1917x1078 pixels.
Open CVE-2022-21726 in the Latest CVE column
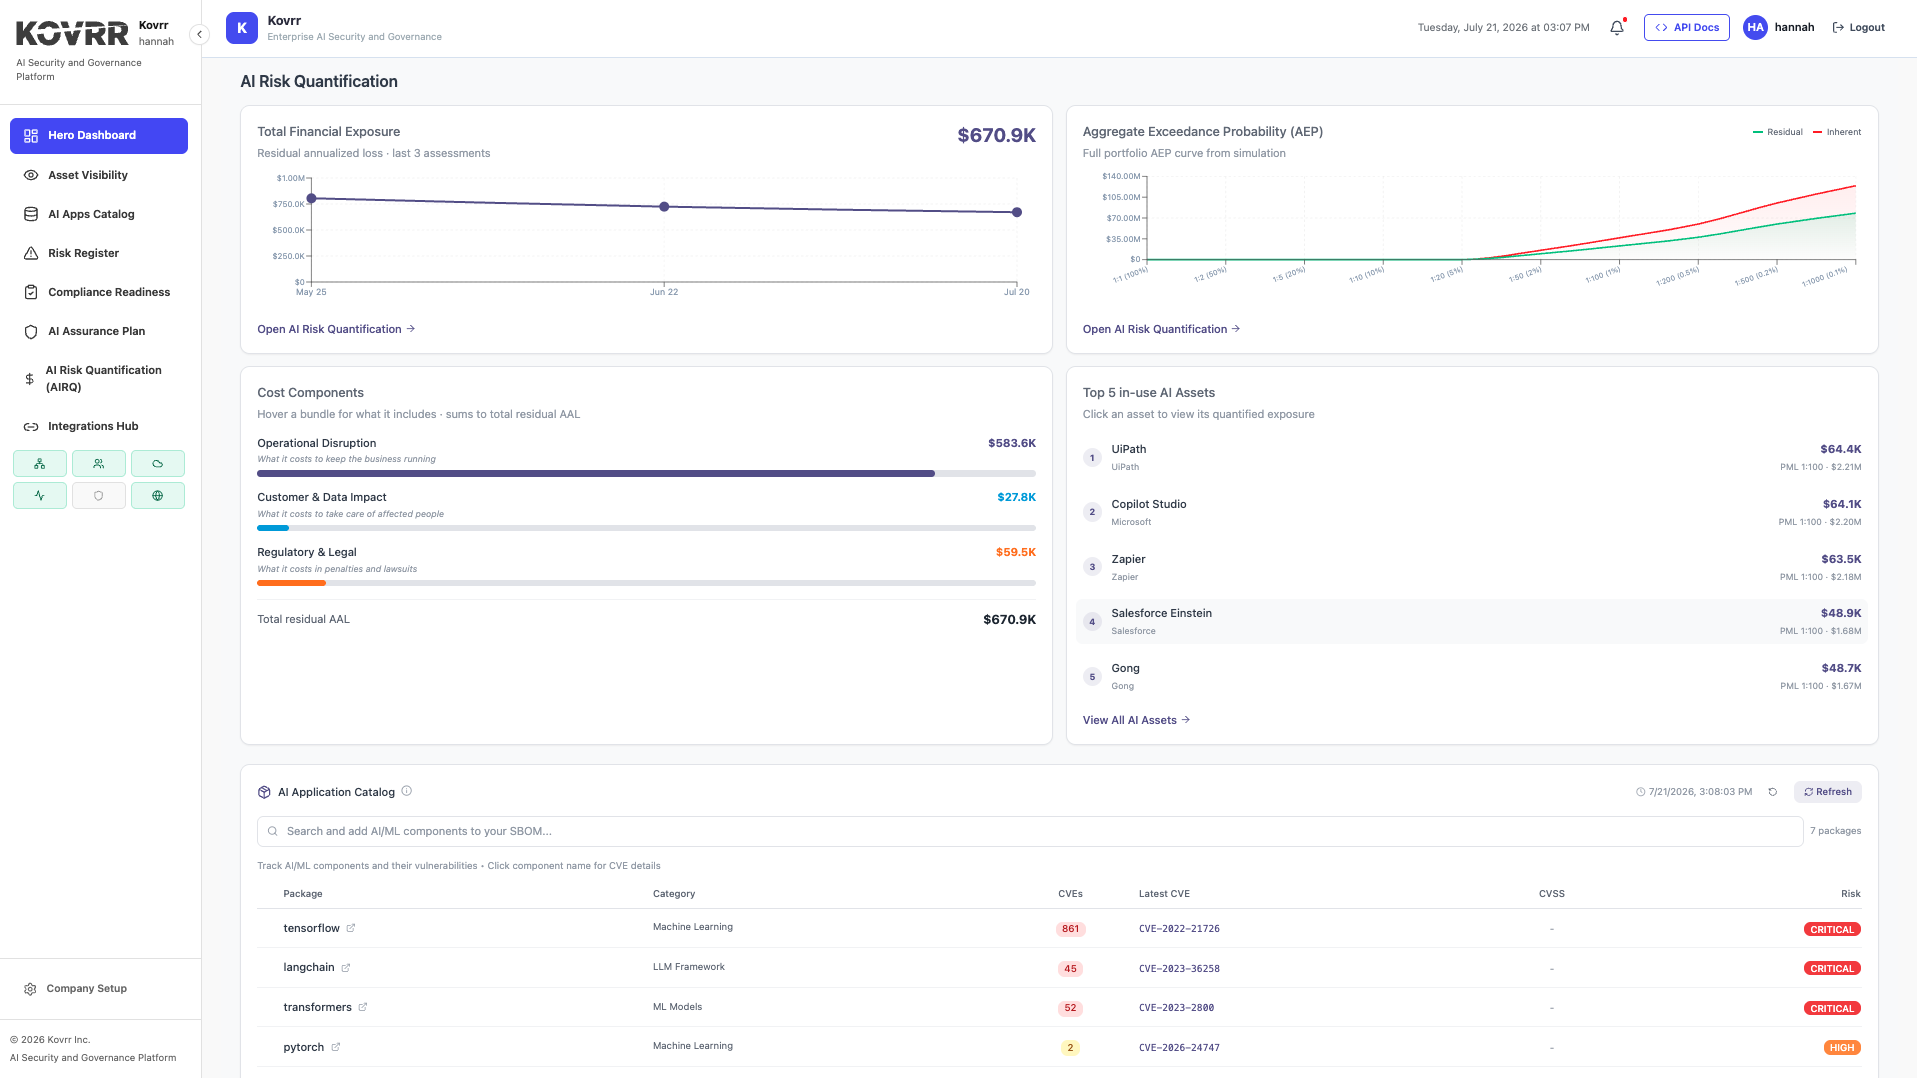[x=1179, y=929]
